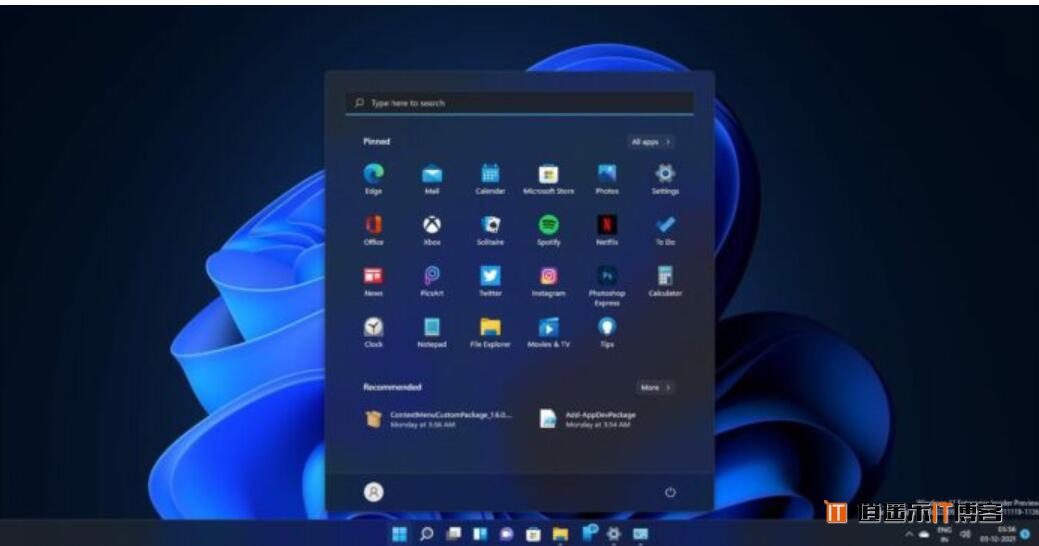Open File Explorer from the taskbar
The width and height of the screenshot is (1039, 546).
[561, 534]
